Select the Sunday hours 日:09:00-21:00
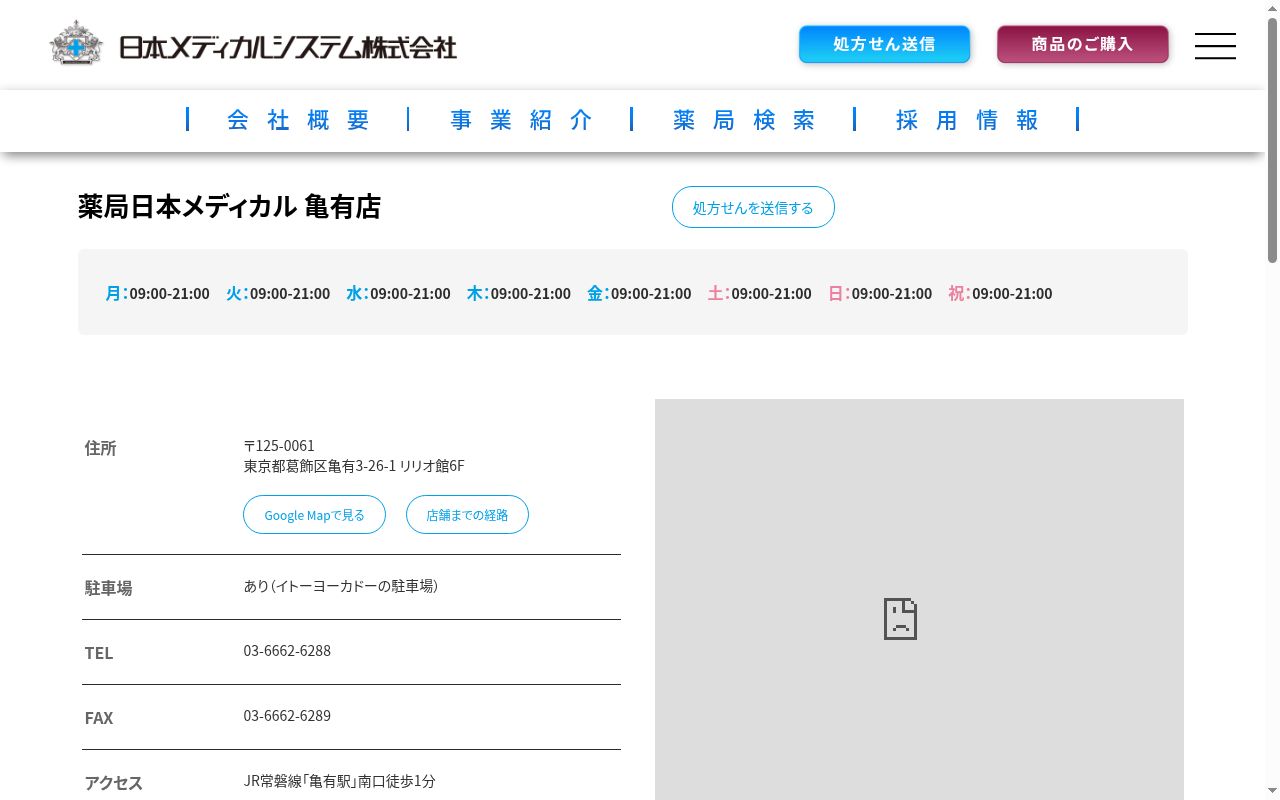This screenshot has height=800, width=1280. [x=880, y=293]
